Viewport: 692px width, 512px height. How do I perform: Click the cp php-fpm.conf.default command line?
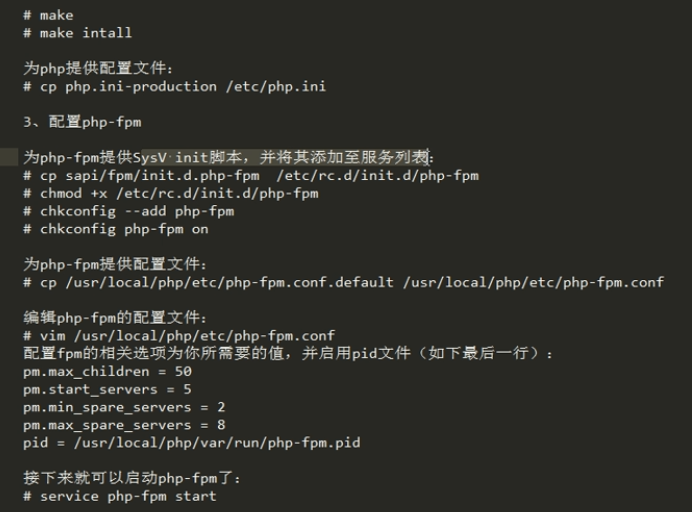click(344, 282)
